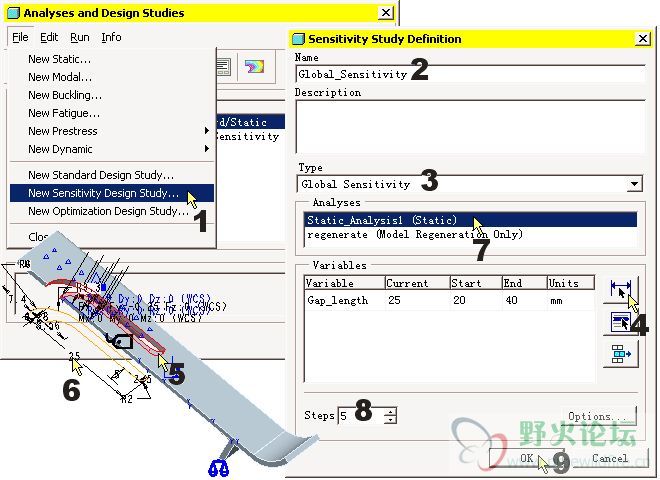Open the Info menu
Image resolution: width=660 pixels, height=480 pixels.
[111, 37]
